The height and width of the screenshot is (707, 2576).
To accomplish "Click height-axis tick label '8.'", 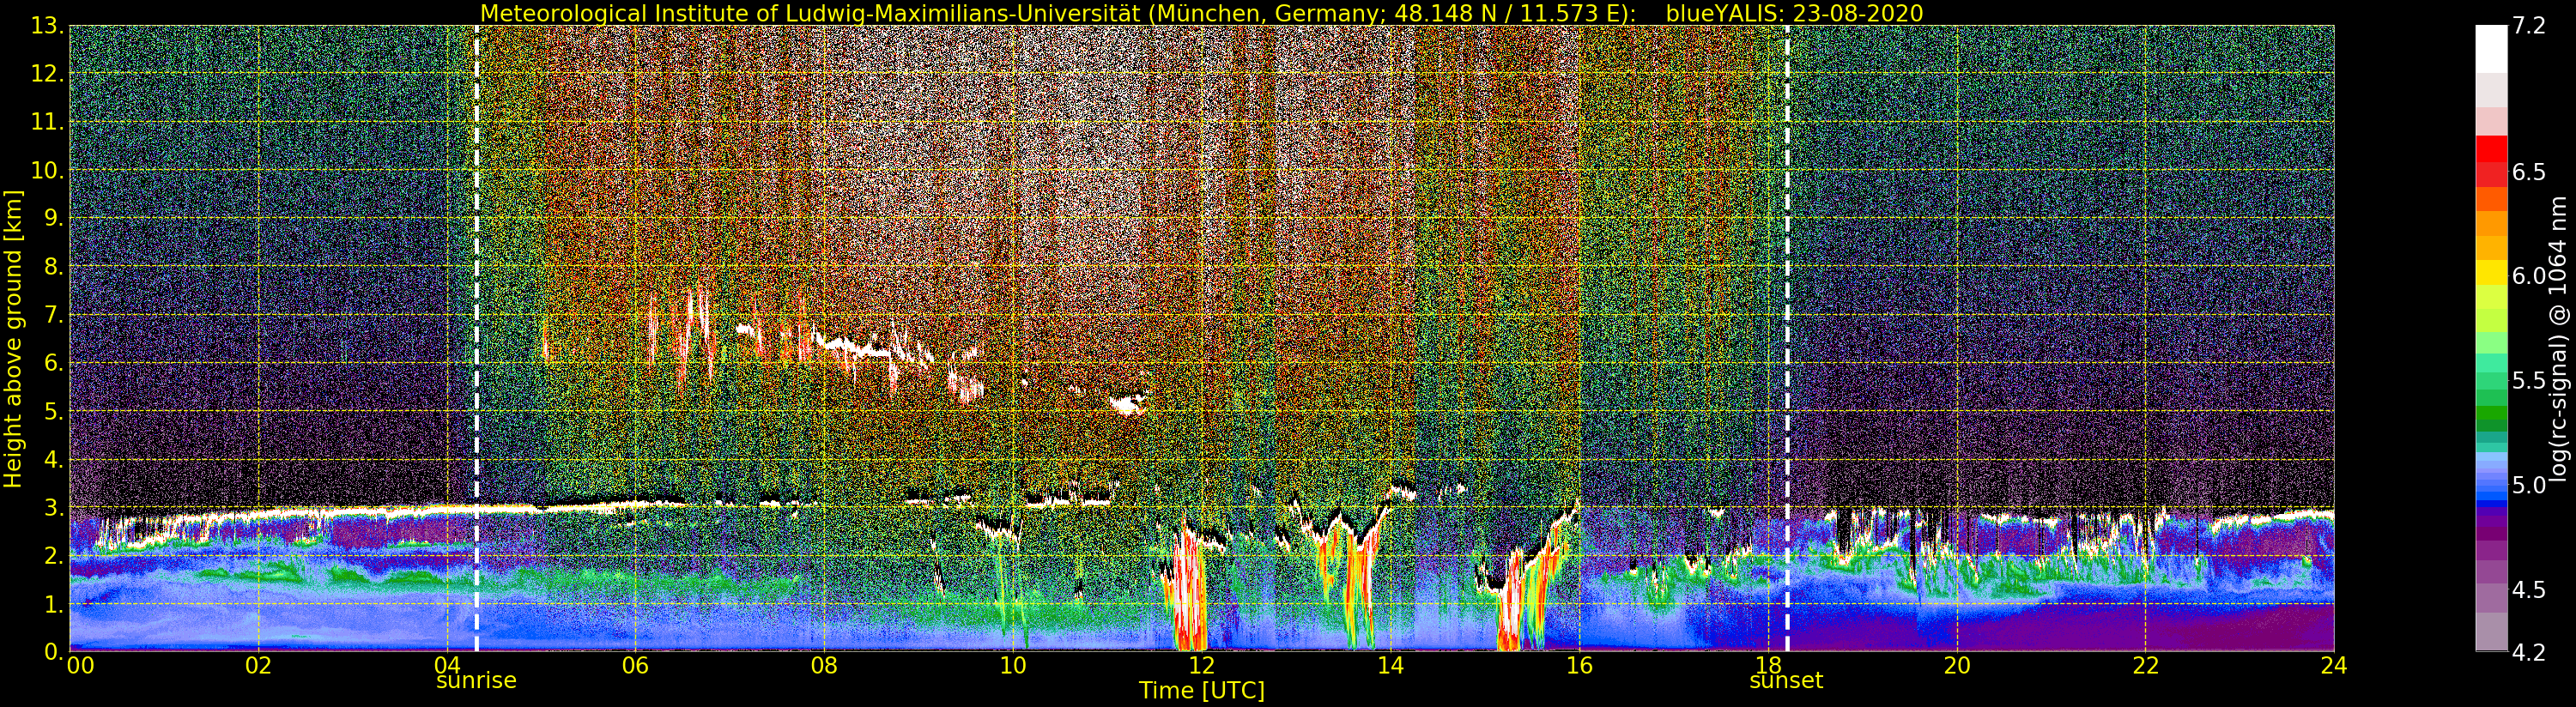I will (54, 266).
